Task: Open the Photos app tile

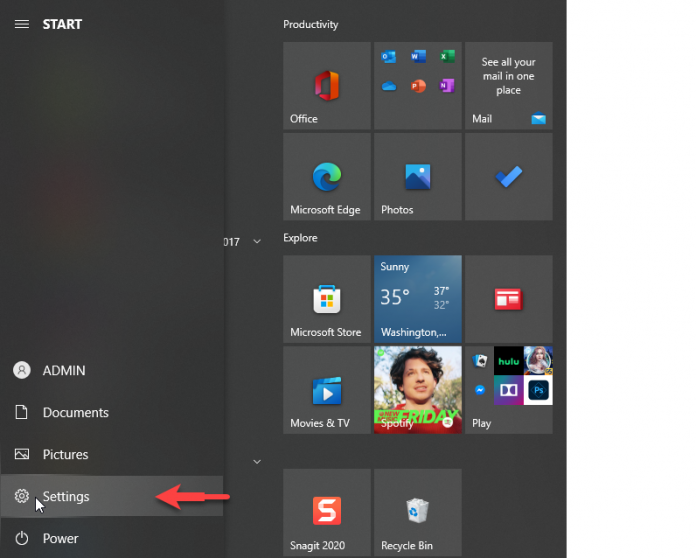Action: 417,177
